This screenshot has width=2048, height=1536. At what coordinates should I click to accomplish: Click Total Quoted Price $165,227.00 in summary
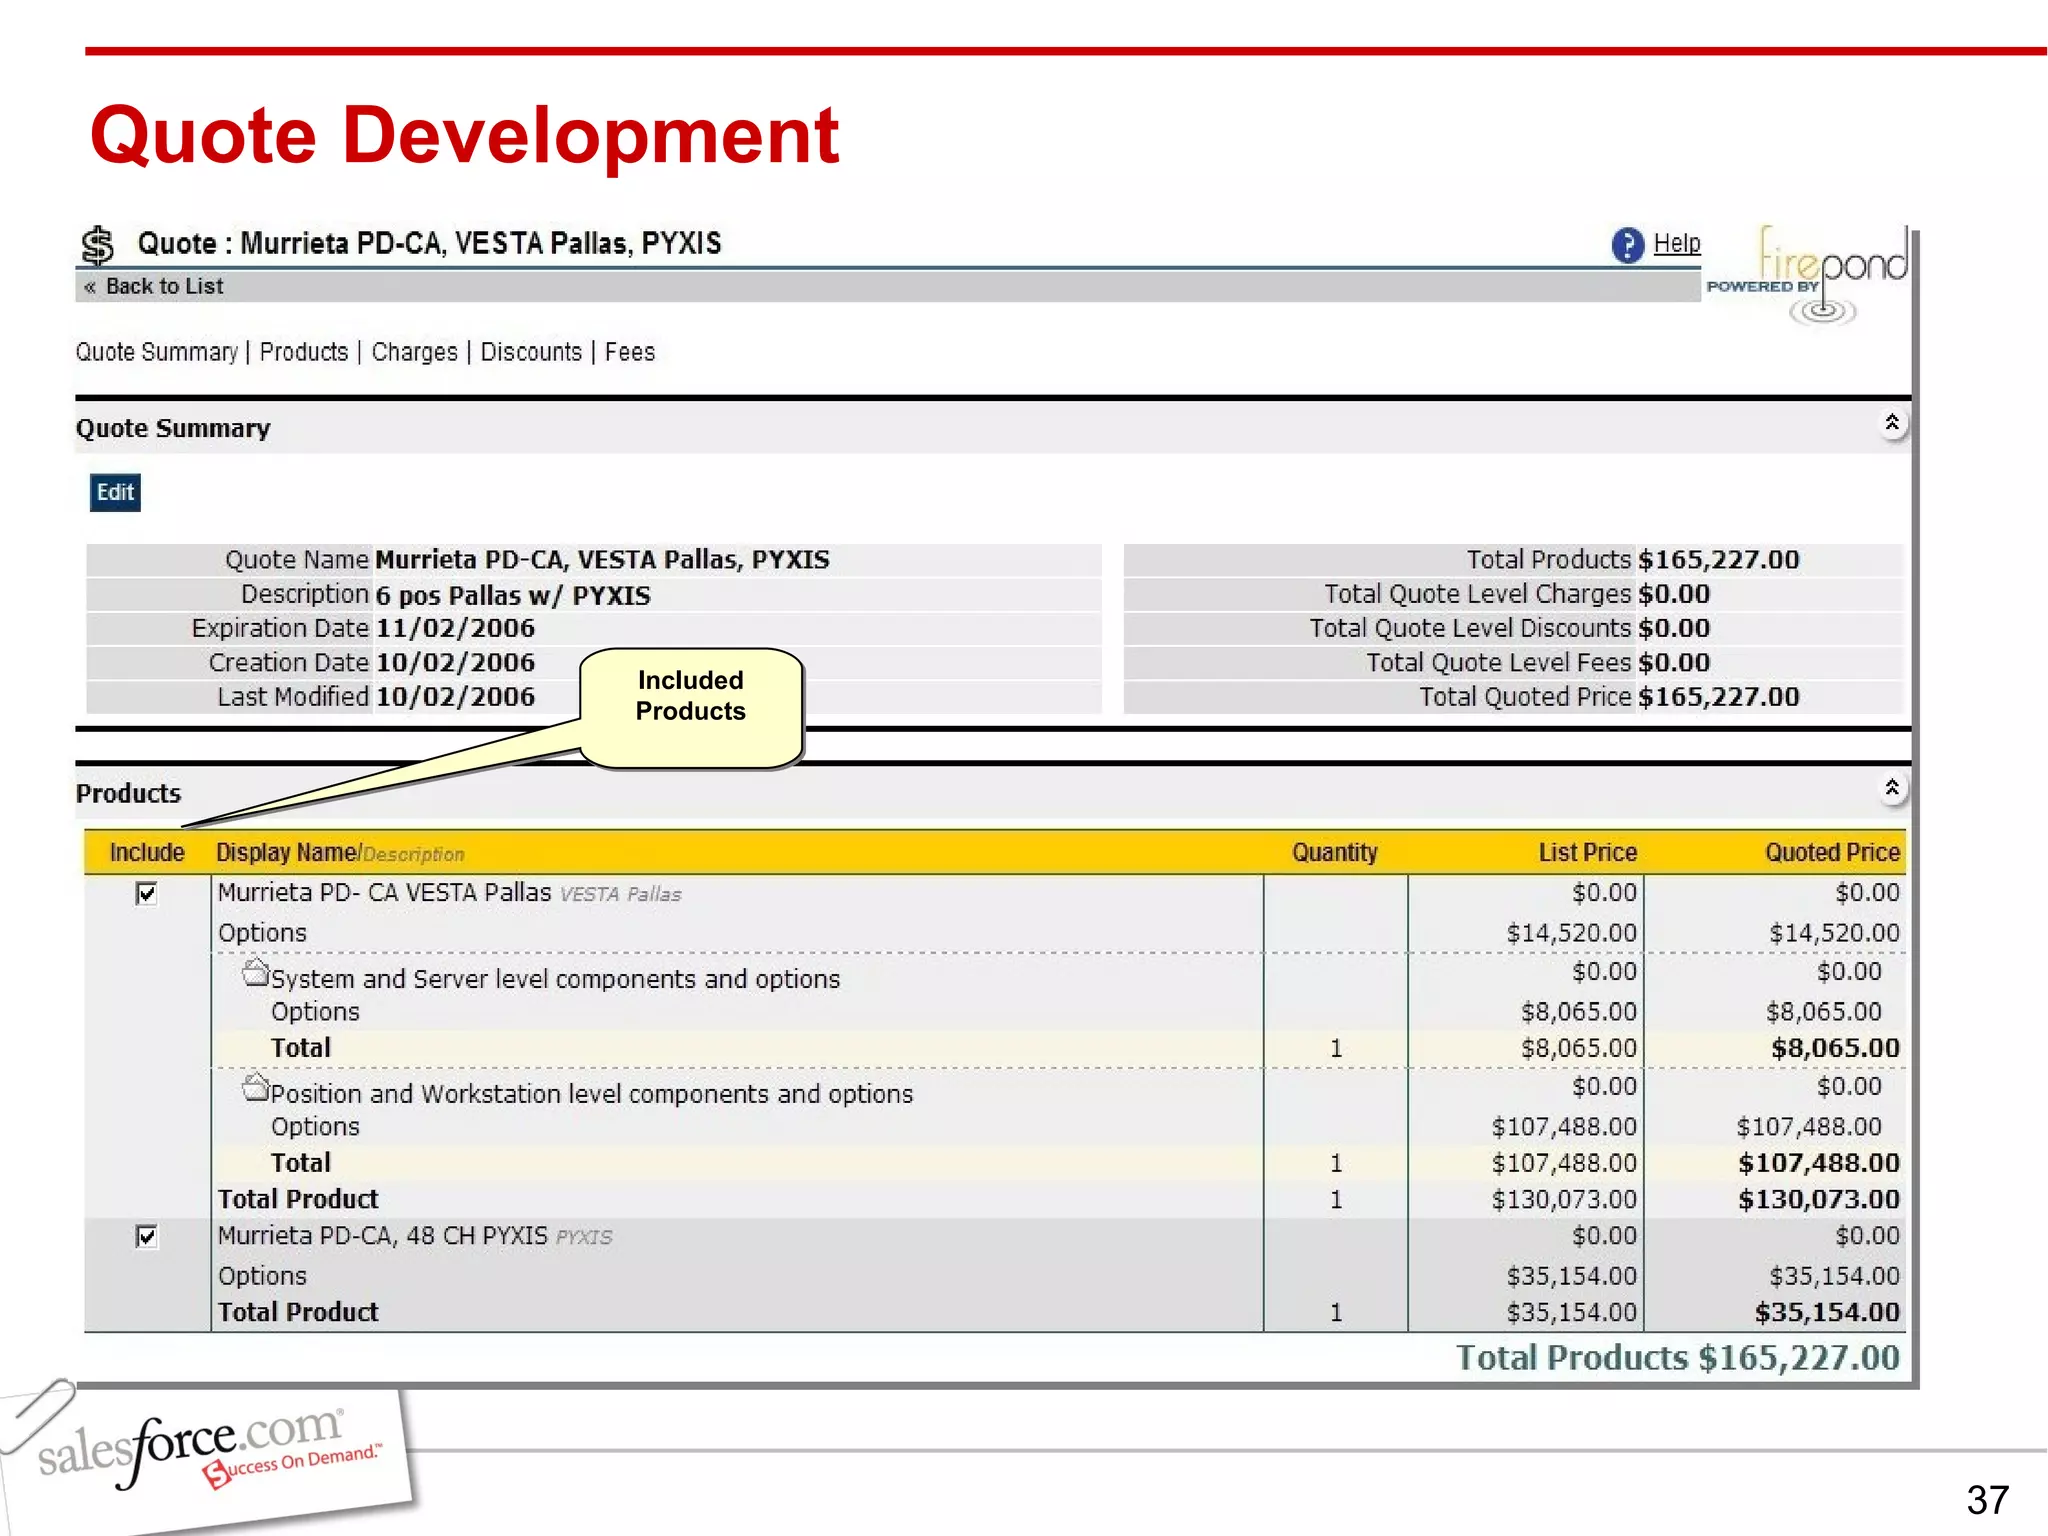[1719, 697]
